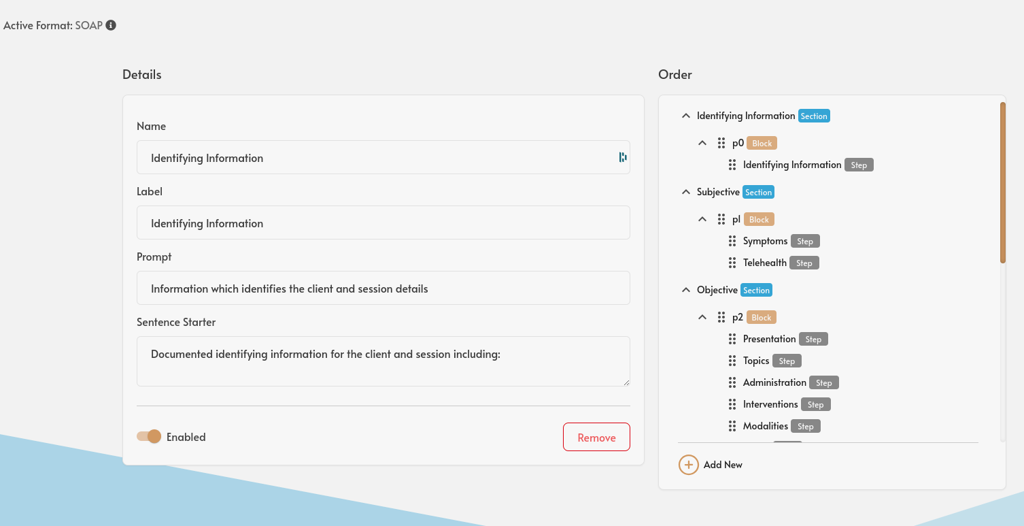
Task: Select the Interventions step
Action: tap(771, 404)
